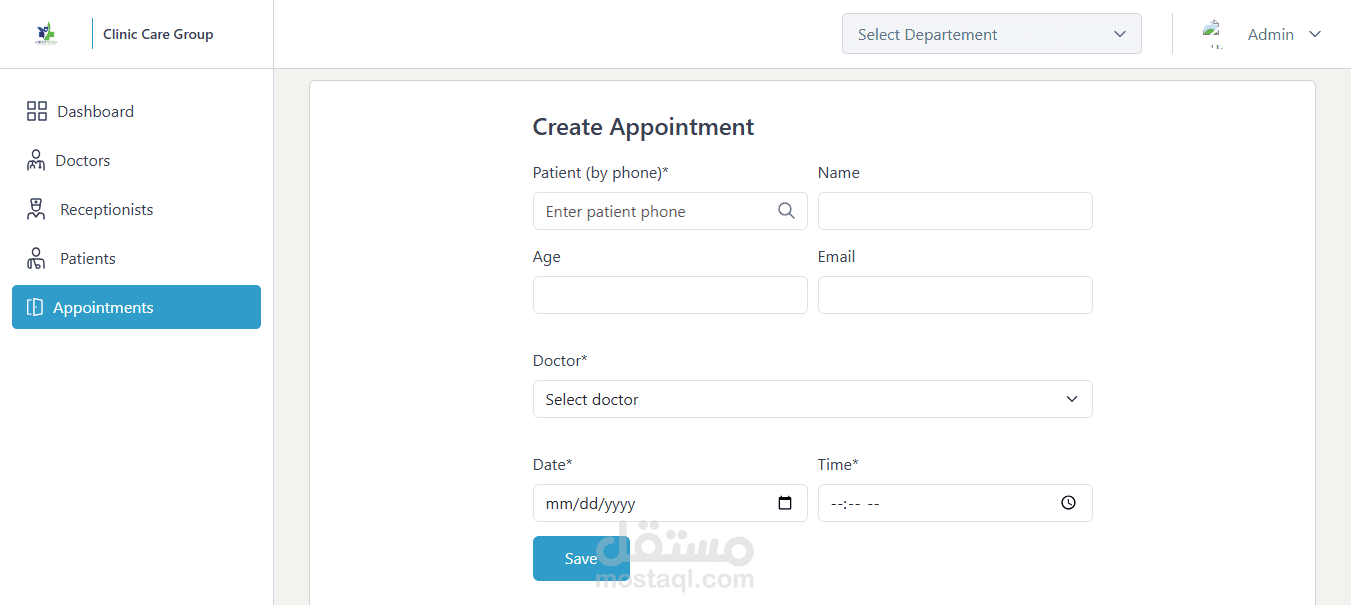The width and height of the screenshot is (1351, 605).
Task: Click the Doctors sidebar icon
Action: tap(36, 160)
